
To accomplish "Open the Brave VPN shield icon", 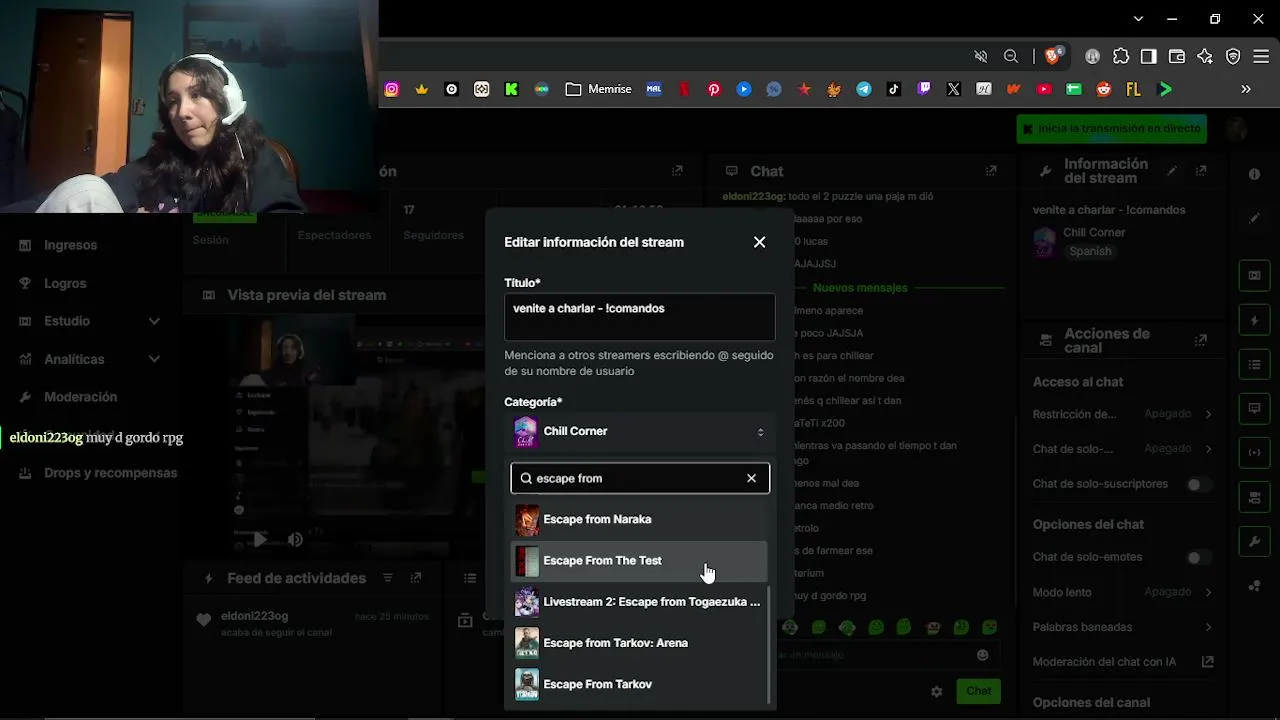I will point(1233,56).
